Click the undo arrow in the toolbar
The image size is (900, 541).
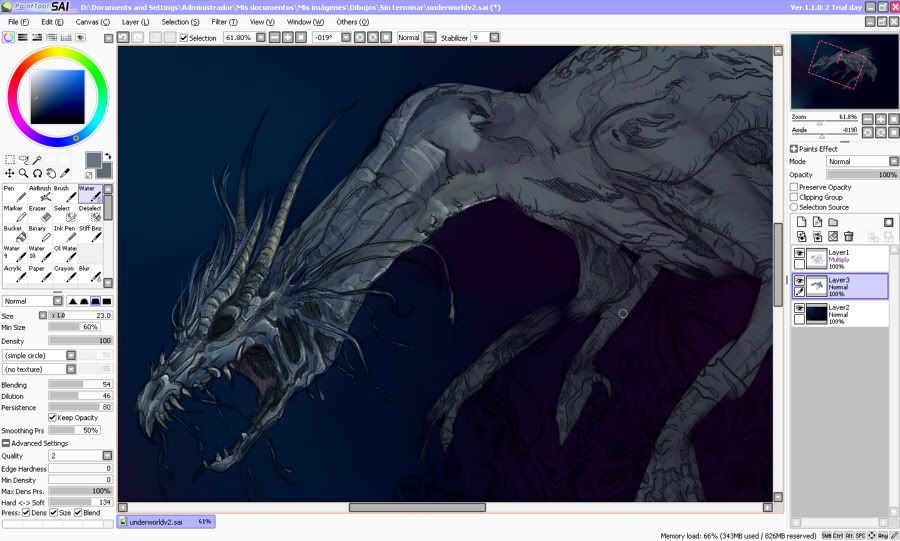(x=123, y=37)
